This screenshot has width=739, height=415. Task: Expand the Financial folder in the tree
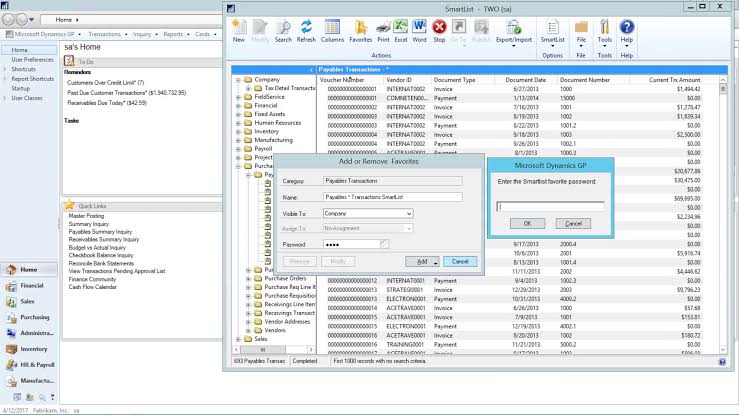pos(238,106)
